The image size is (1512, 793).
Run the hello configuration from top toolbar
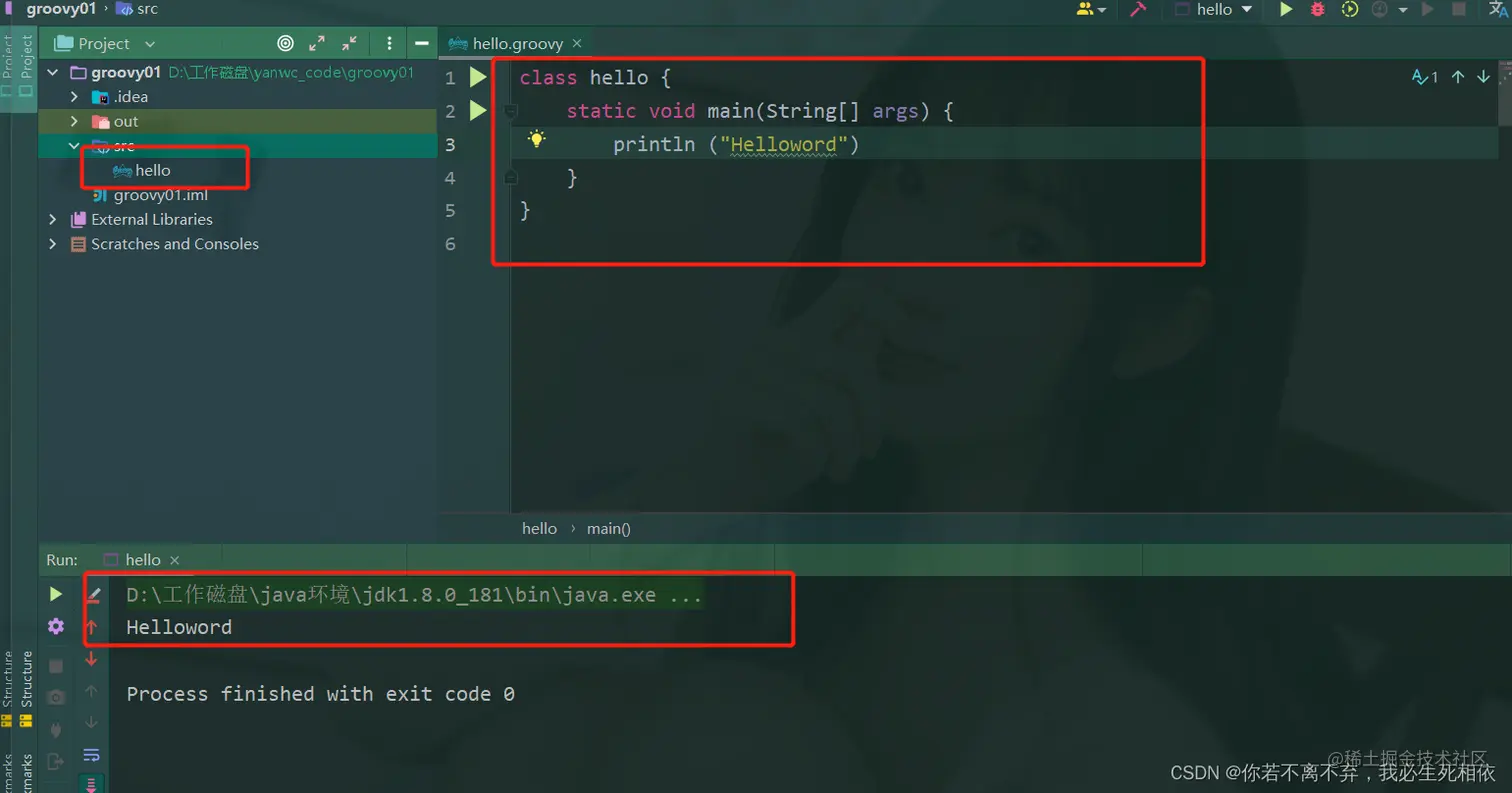click(1286, 9)
